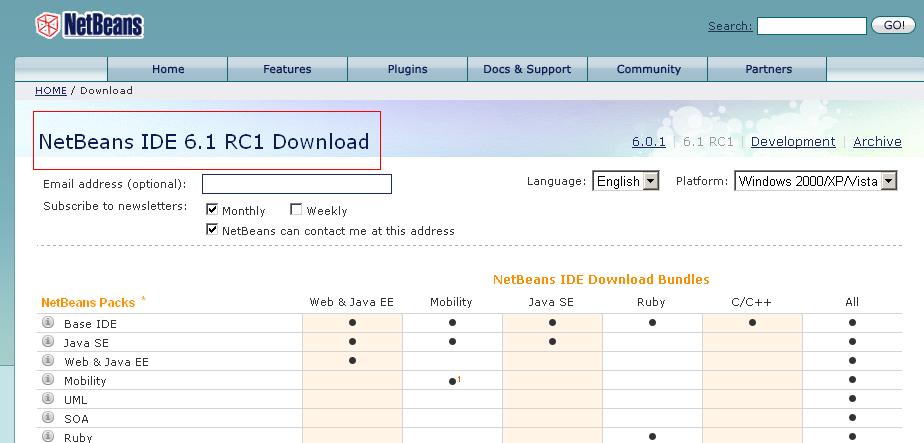Uncheck NetBeans can contact me checkbox

pos(212,229)
